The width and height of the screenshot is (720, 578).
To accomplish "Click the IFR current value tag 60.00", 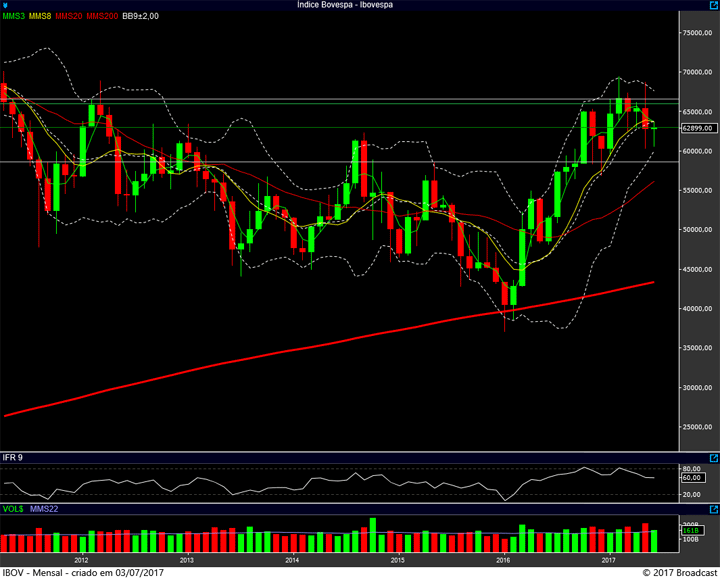I will point(691,477).
